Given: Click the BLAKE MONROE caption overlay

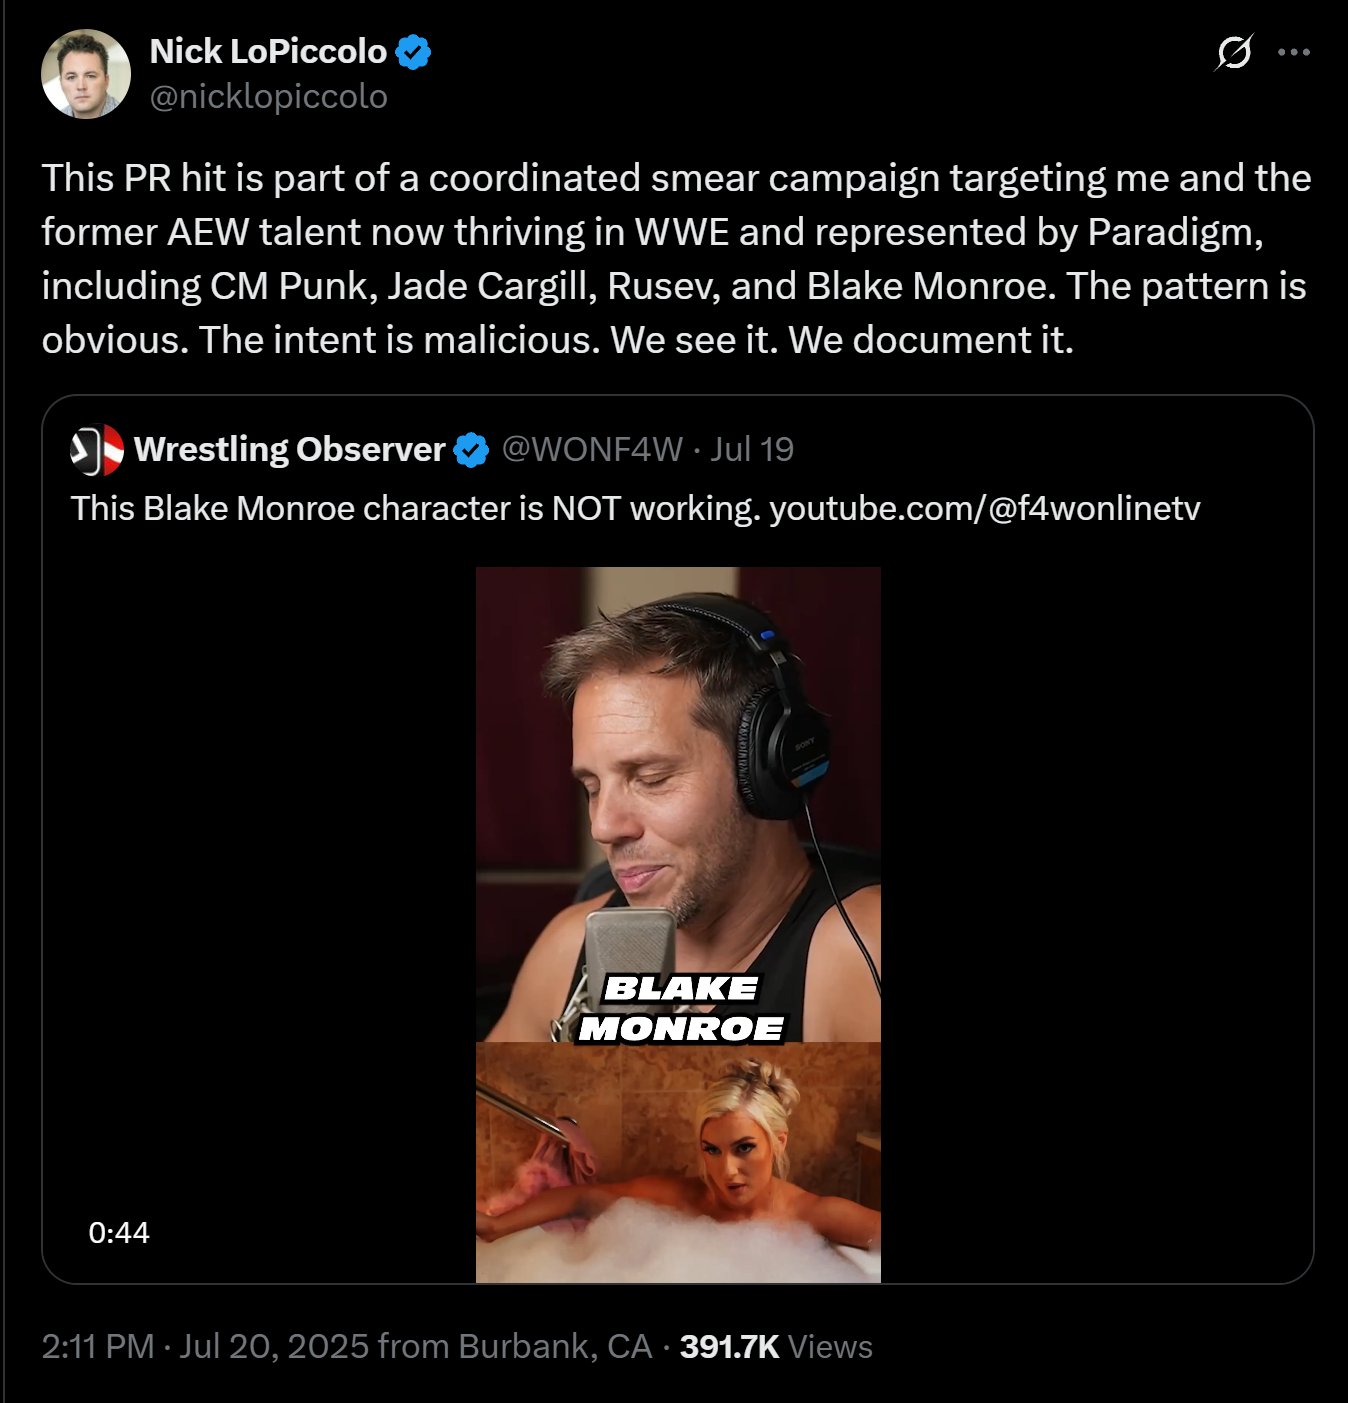Looking at the screenshot, I should pos(682,1009).
